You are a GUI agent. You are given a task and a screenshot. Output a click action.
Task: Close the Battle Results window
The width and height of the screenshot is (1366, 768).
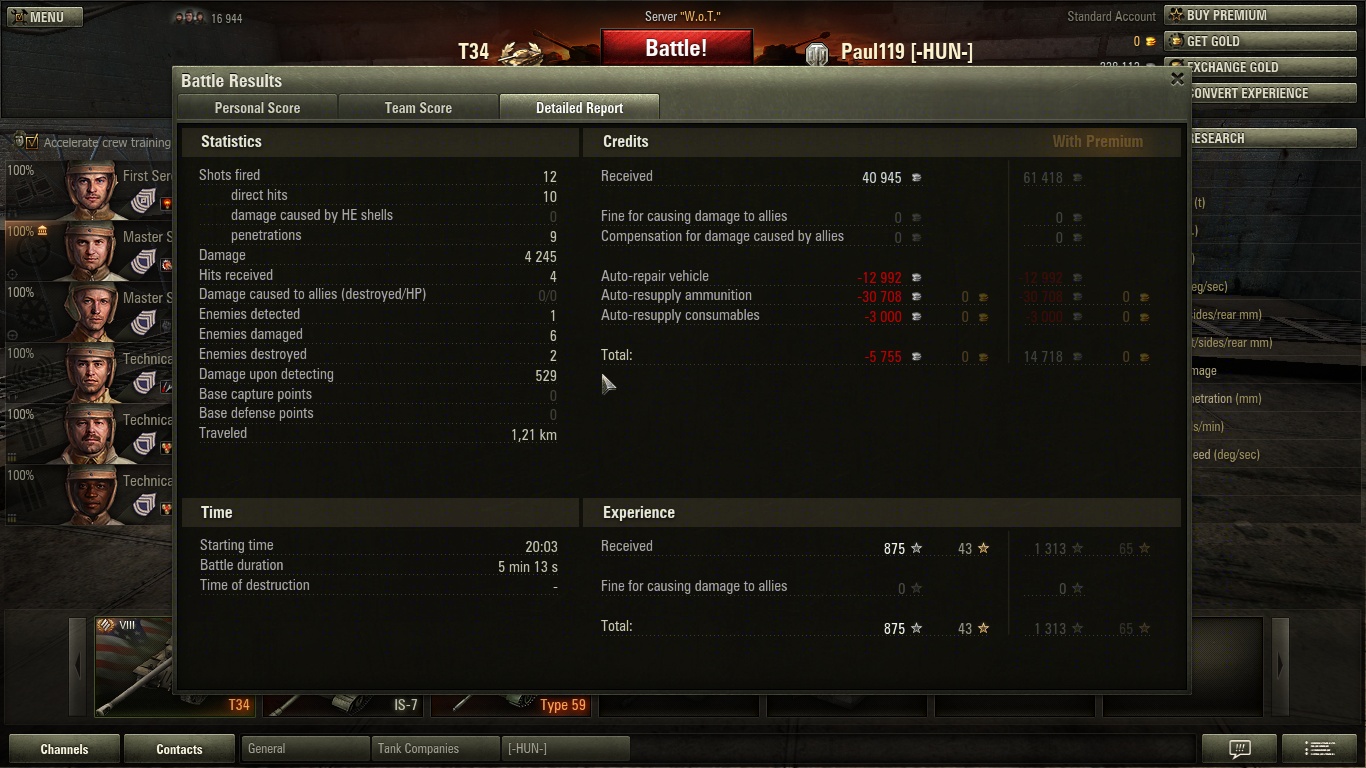pos(1177,79)
